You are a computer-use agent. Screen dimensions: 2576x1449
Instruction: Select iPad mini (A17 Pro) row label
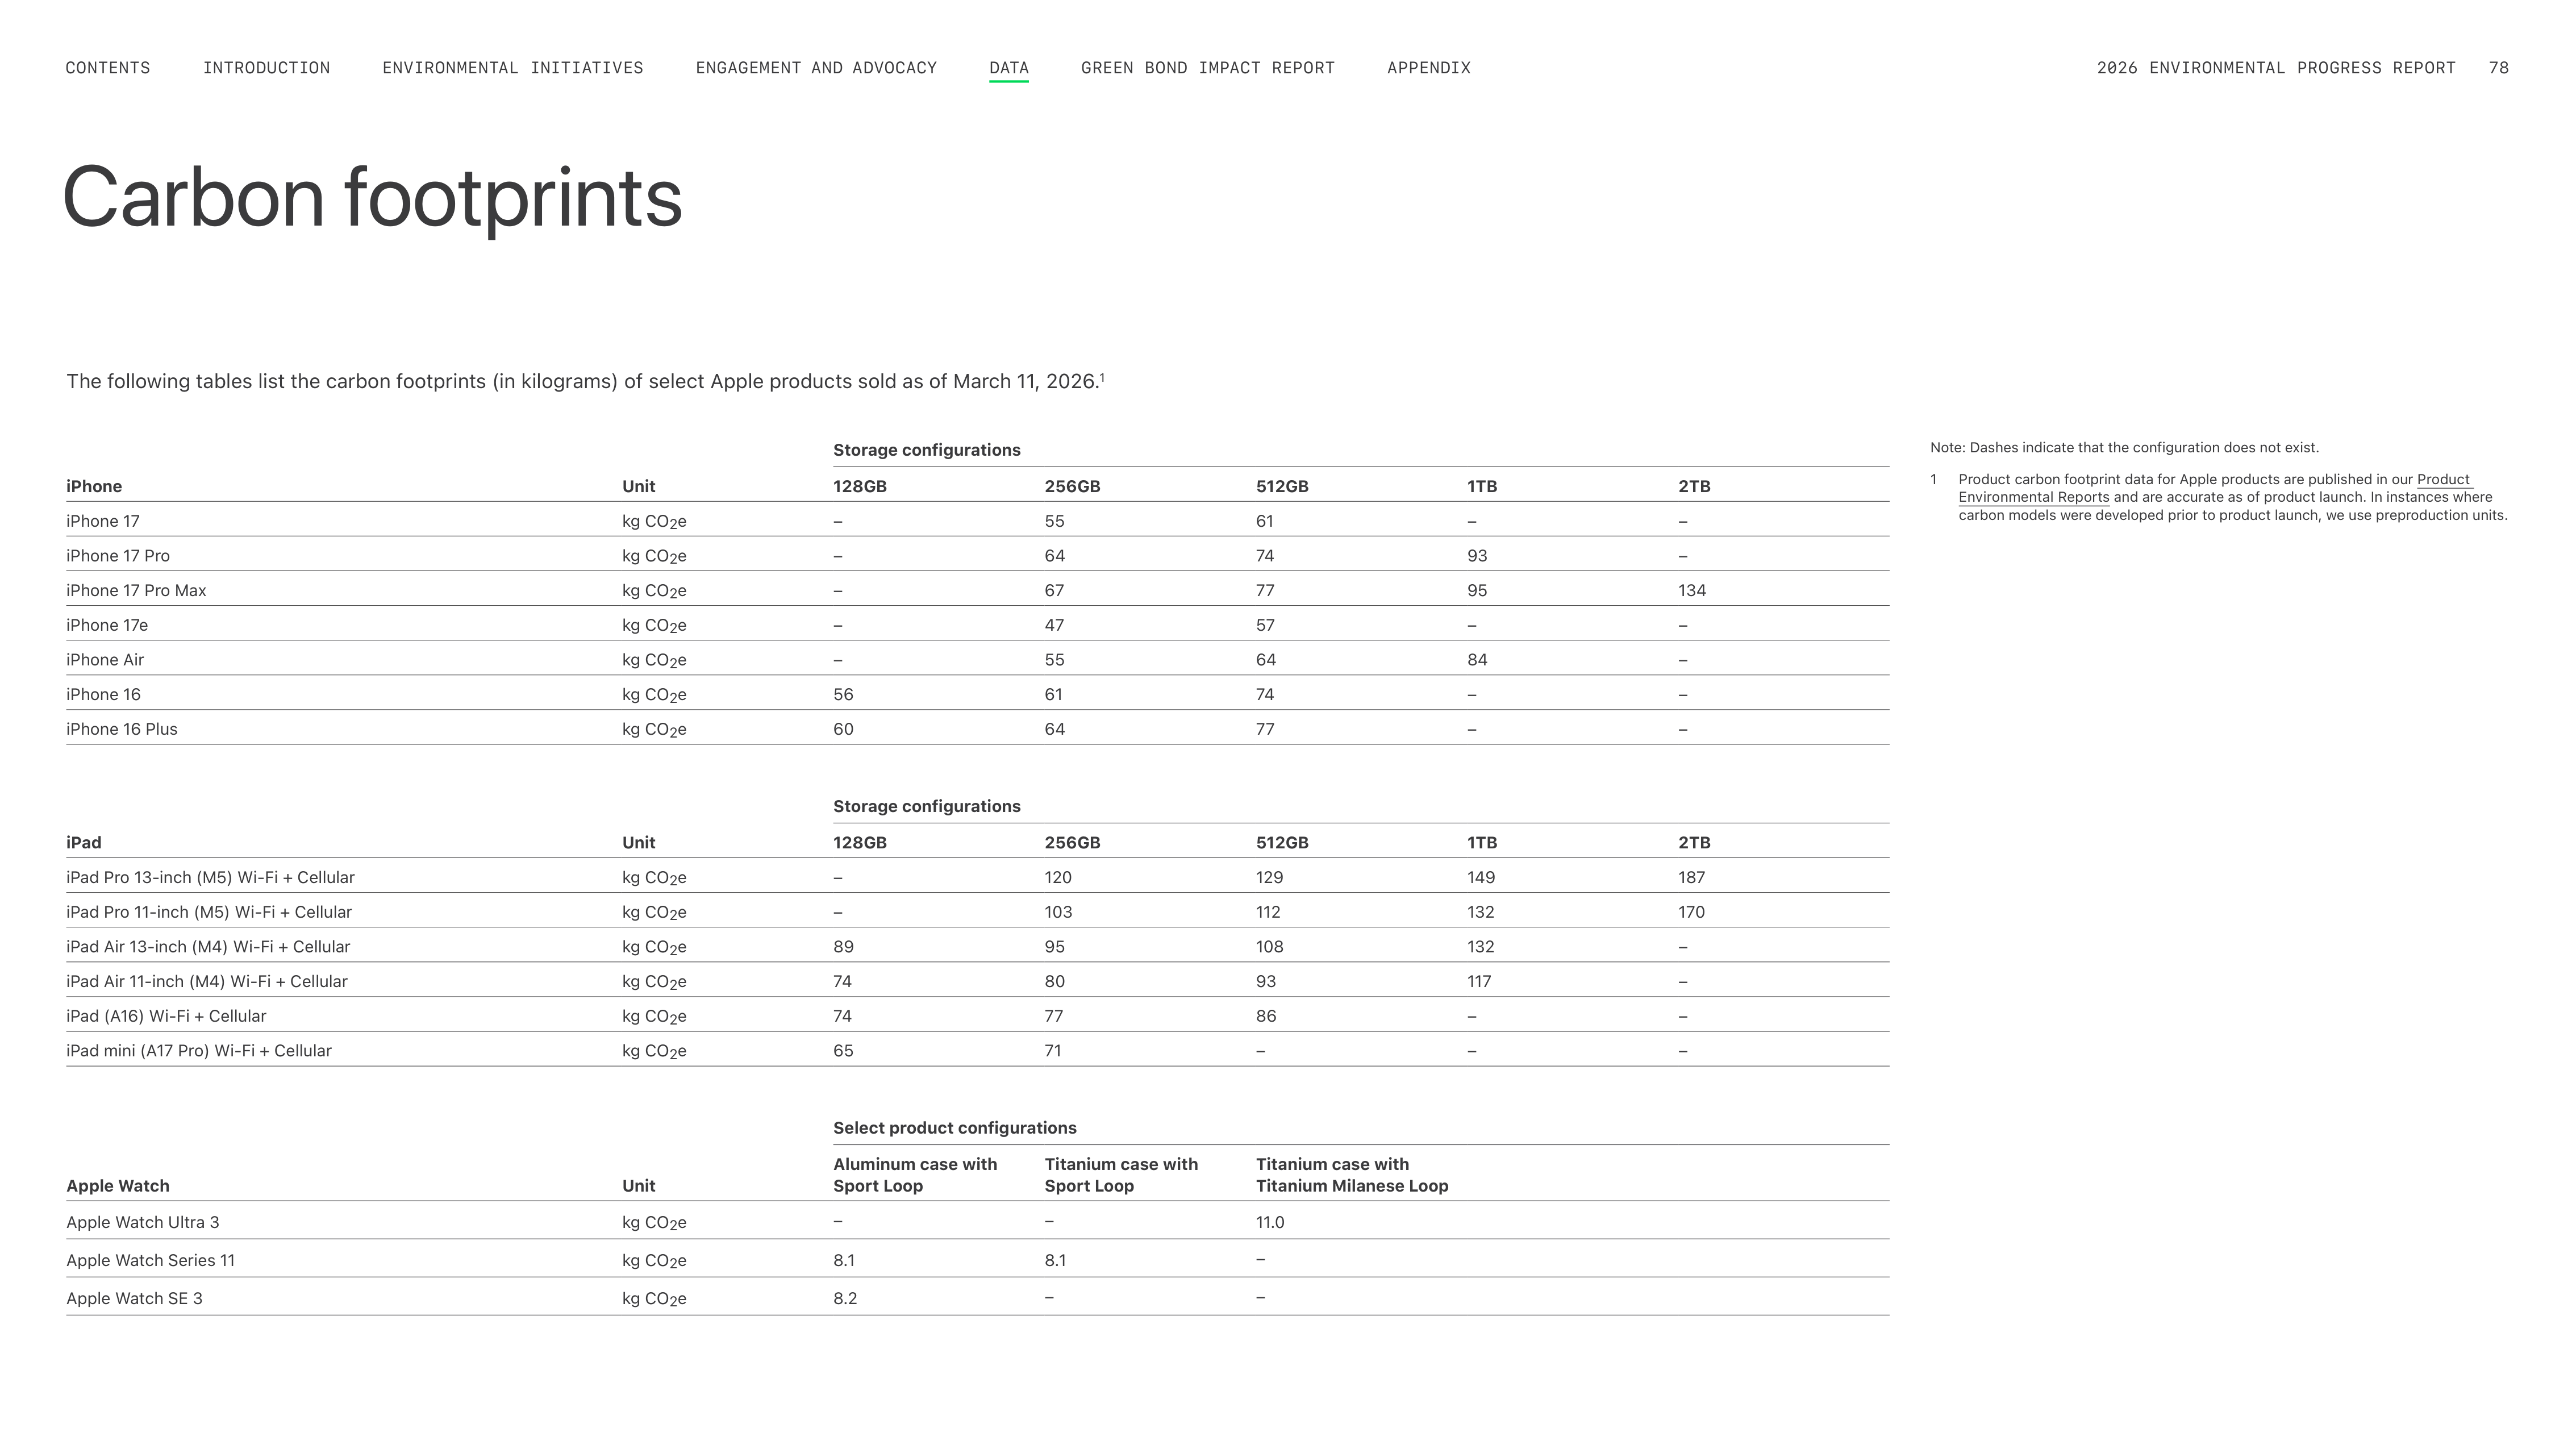point(199,1051)
